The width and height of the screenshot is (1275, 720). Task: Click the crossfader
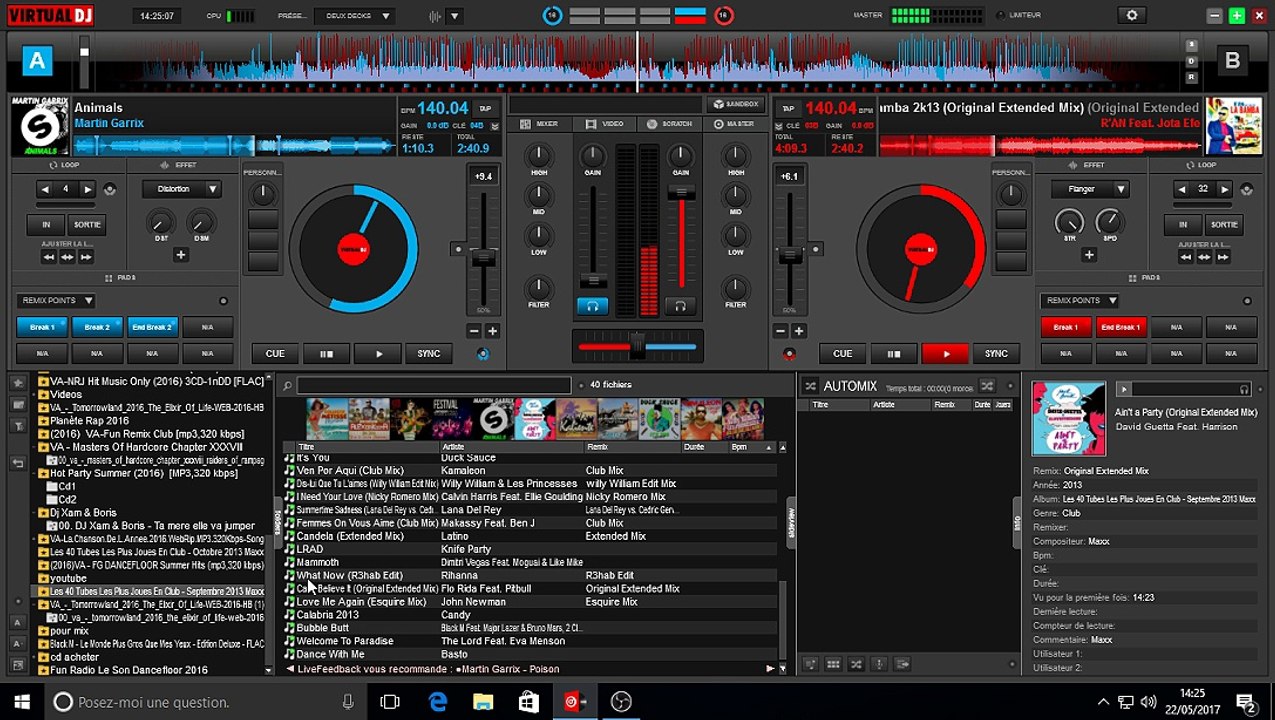pos(637,347)
